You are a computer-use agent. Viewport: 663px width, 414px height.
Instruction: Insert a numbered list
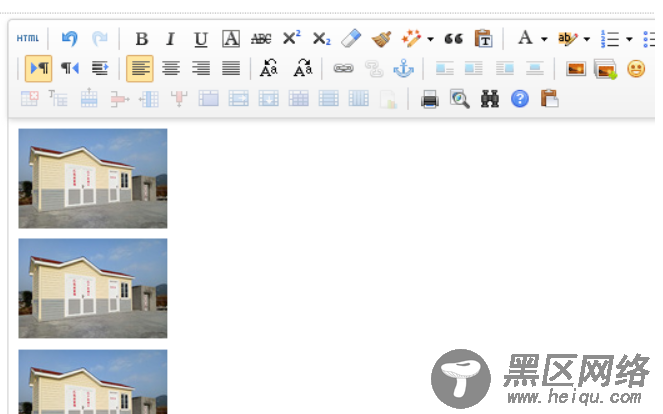click(x=610, y=39)
